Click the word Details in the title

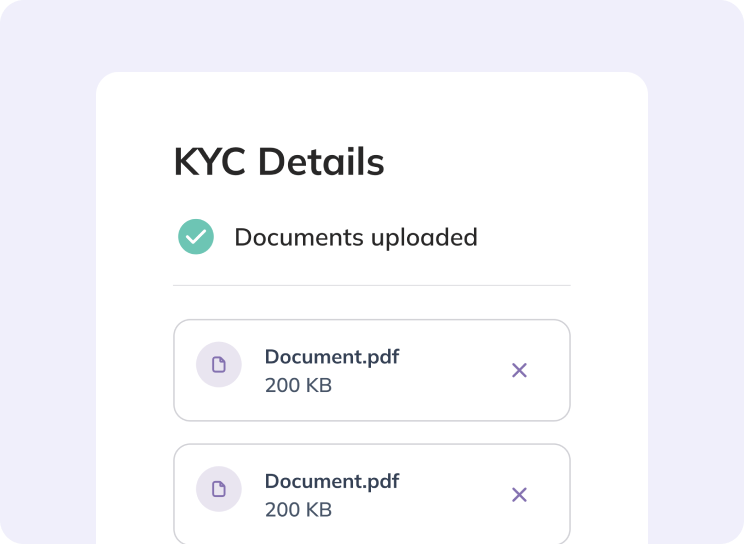[x=321, y=162]
